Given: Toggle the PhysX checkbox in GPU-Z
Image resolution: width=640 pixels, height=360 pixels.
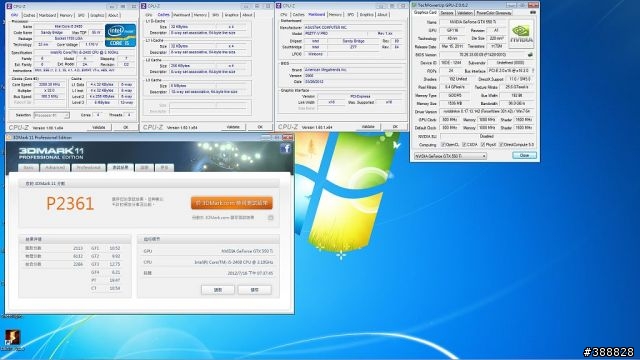Looking at the screenshot, I should 483,144.
